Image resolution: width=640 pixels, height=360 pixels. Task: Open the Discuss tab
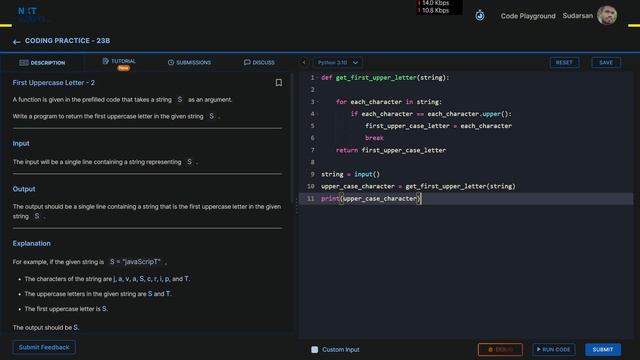(259, 62)
